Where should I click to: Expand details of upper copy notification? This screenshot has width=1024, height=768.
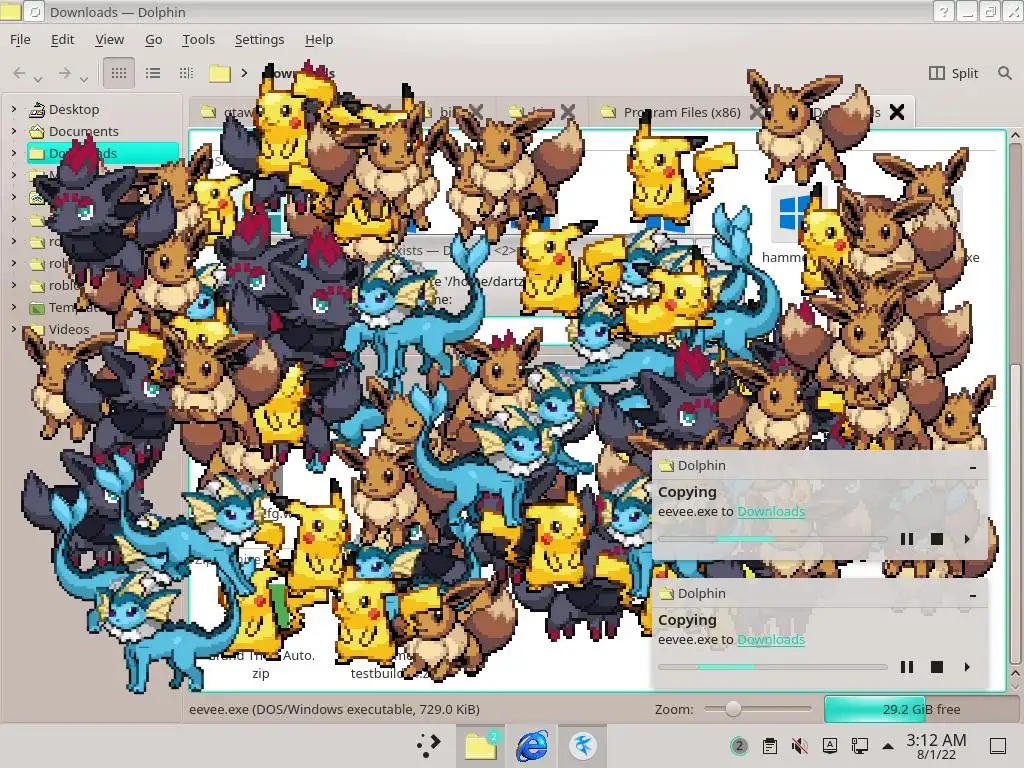(967, 539)
